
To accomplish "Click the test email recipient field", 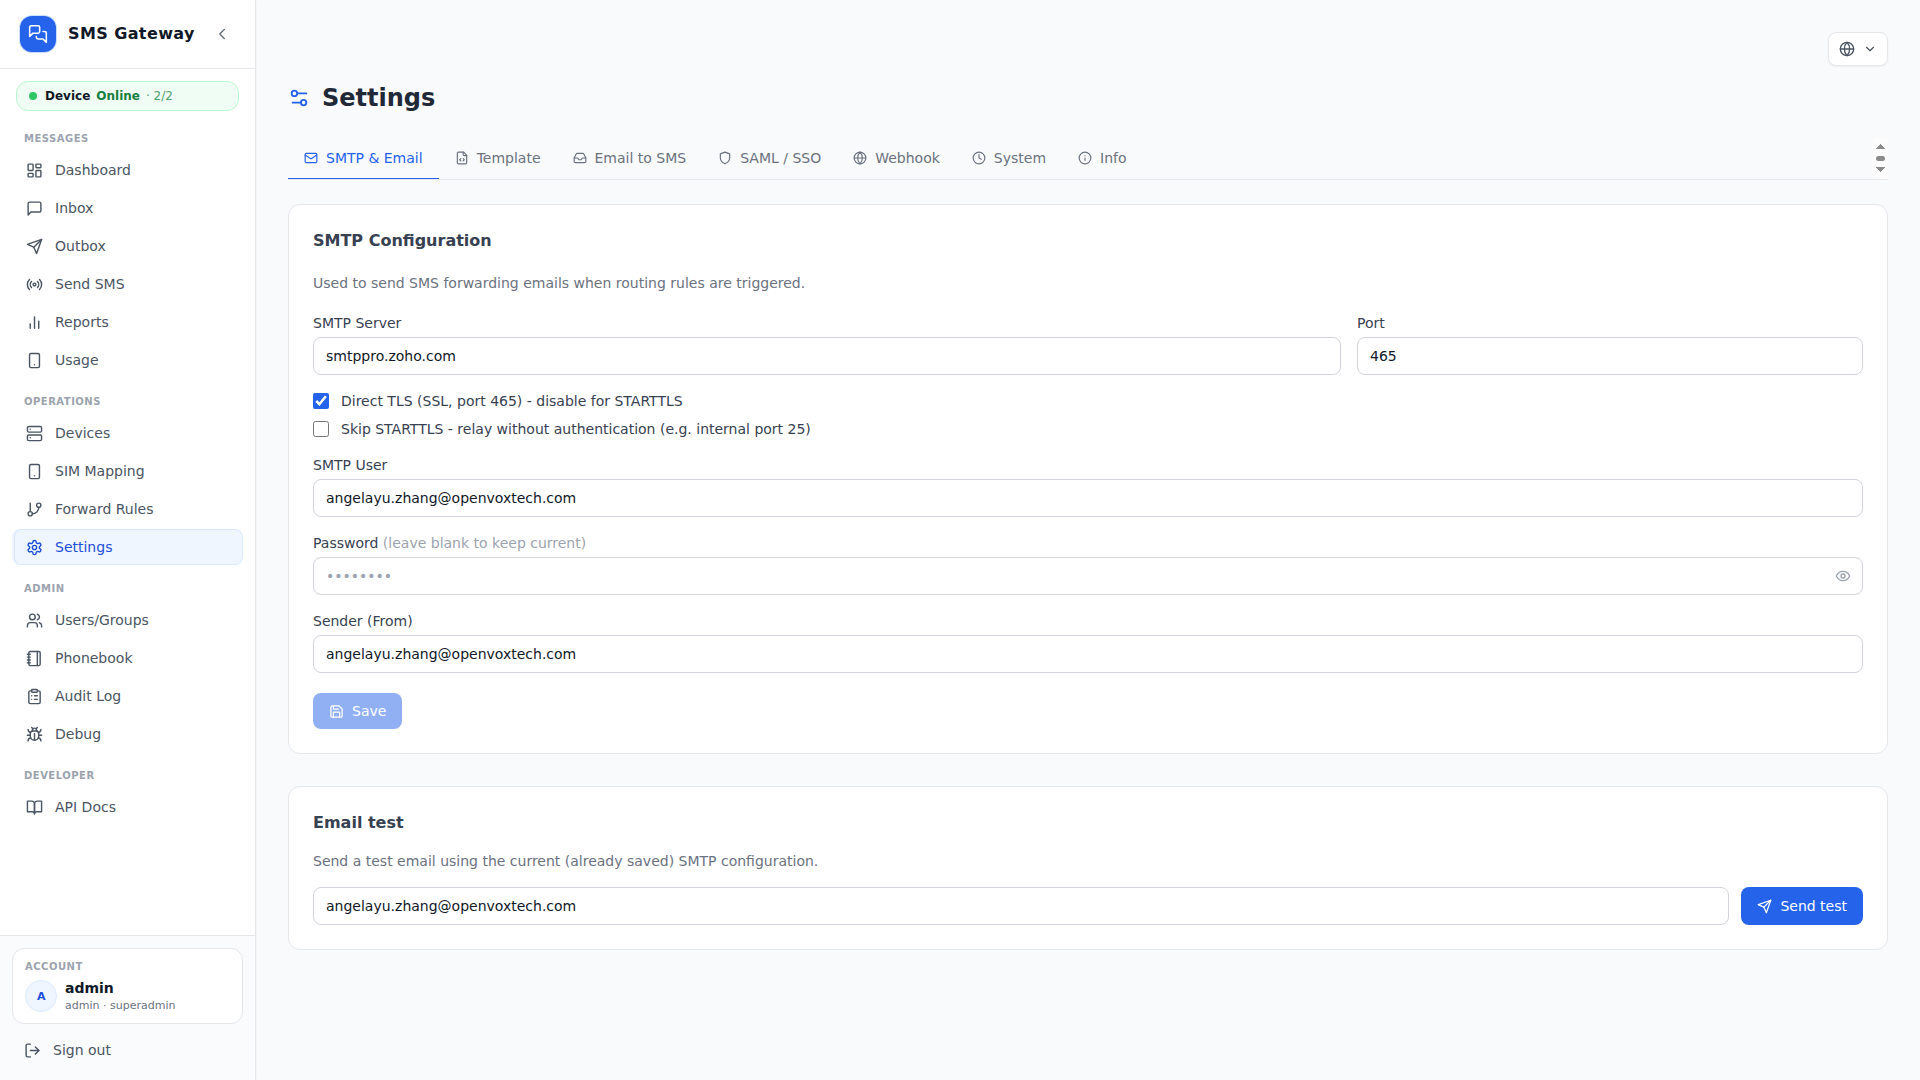I will 1020,906.
